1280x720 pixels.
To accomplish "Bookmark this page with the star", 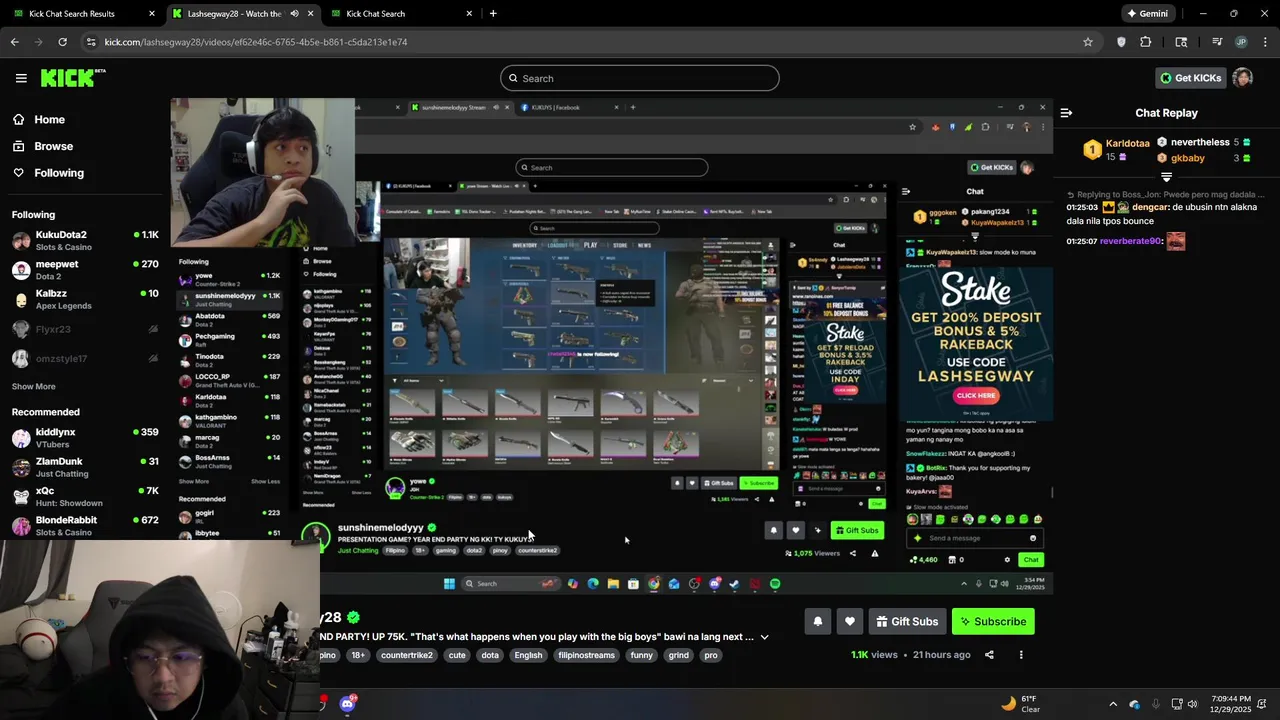I will point(1088,42).
